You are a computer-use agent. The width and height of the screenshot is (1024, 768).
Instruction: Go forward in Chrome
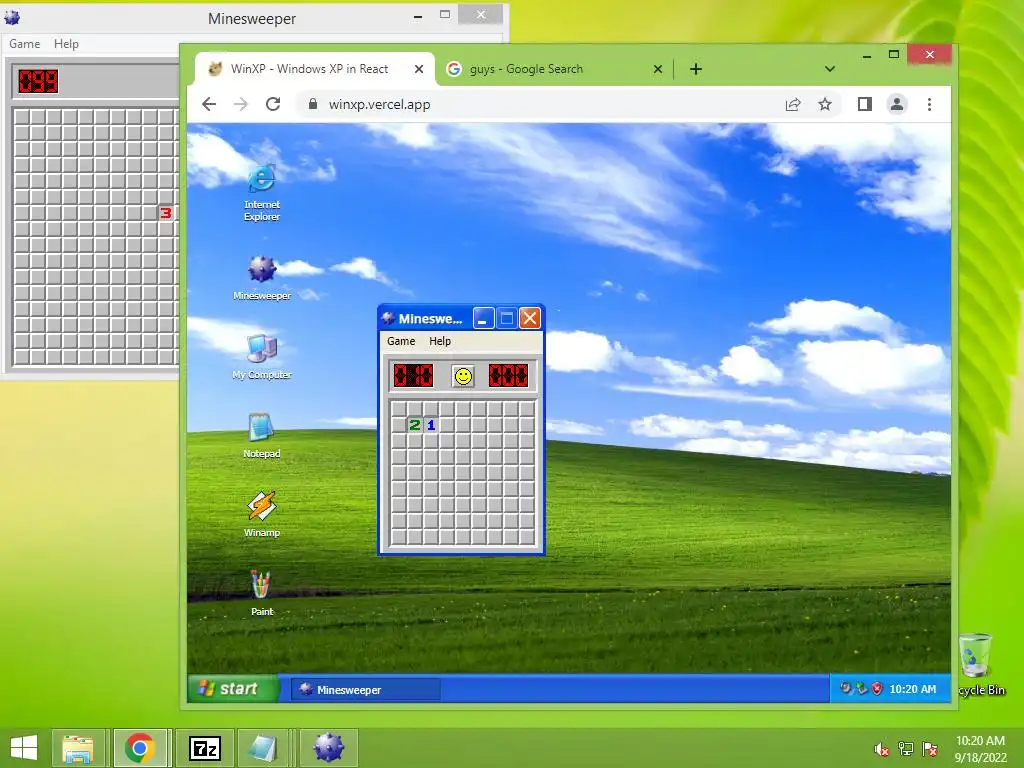[241, 104]
